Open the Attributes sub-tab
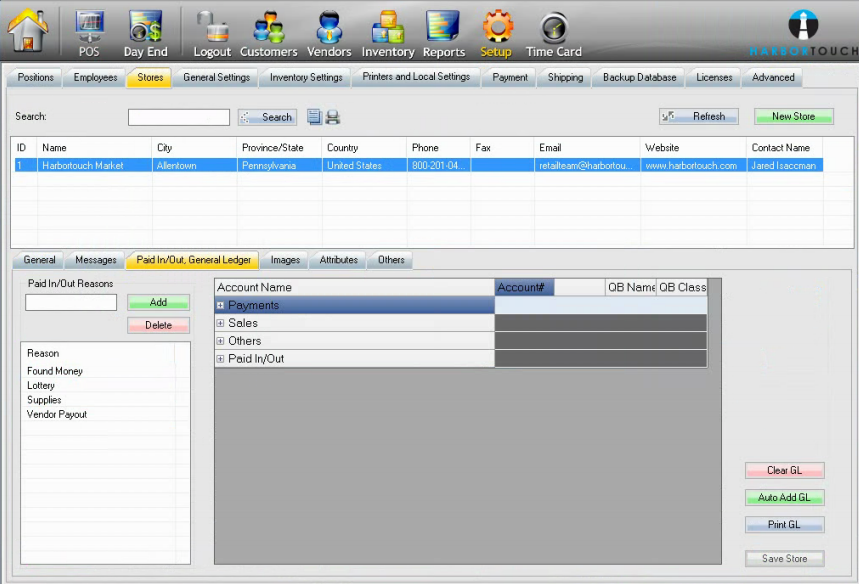859x584 pixels. 338,260
